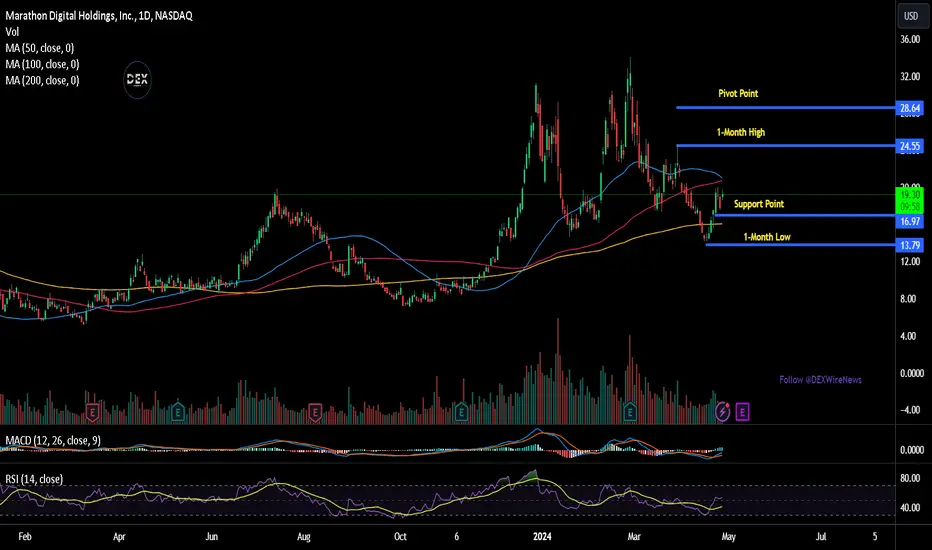Click the 8.00 price axis value
This screenshot has height=550, width=932.
pyautogui.click(x=908, y=298)
